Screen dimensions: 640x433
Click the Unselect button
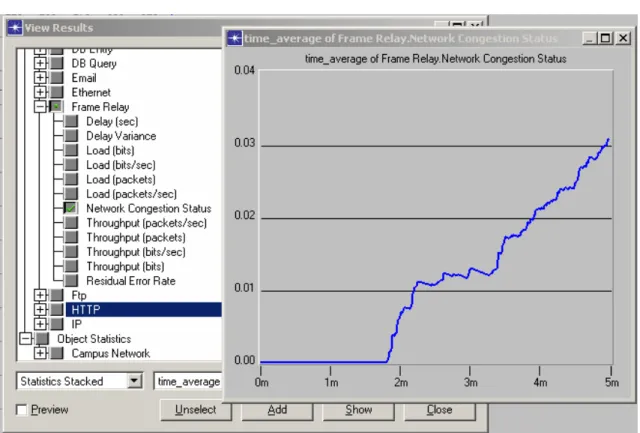pos(196,410)
